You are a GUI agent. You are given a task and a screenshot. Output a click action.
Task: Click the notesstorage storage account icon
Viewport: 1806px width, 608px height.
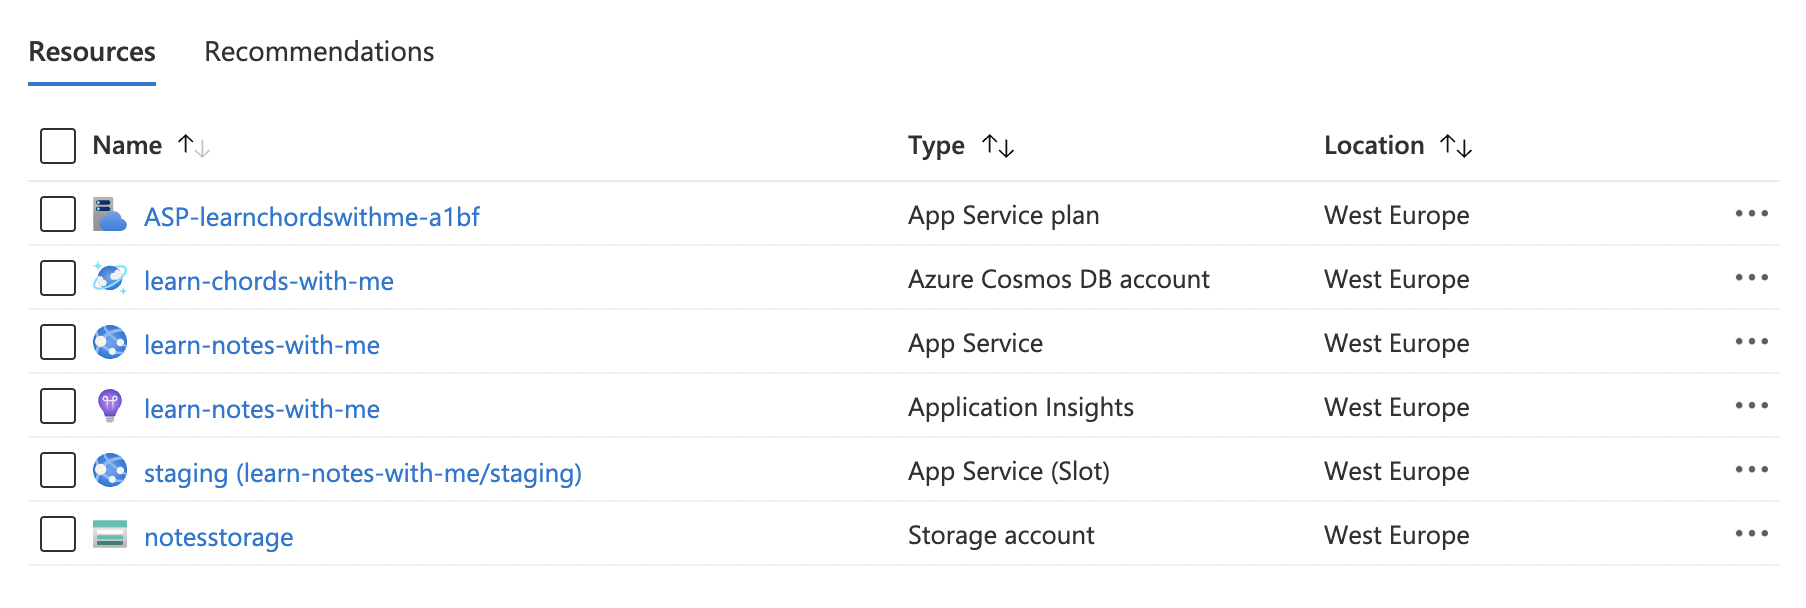pos(109,534)
